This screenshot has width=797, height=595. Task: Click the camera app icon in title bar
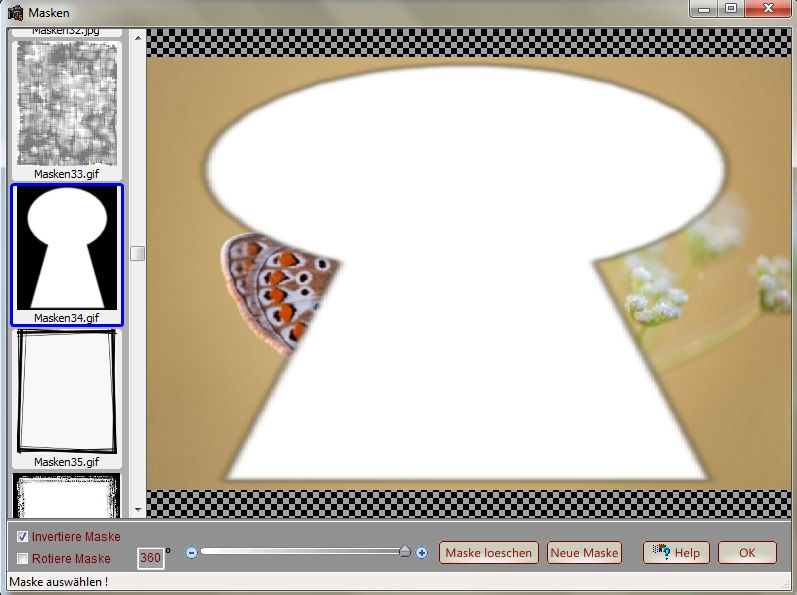(x=15, y=12)
